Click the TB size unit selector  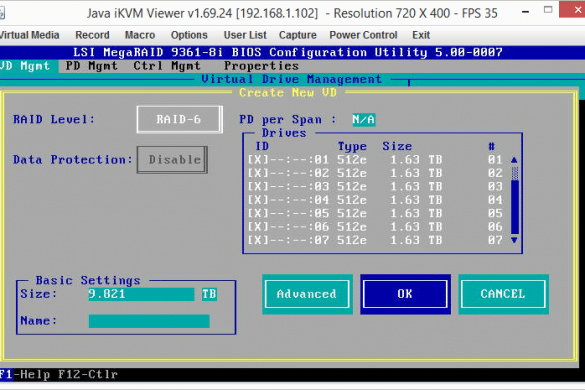tap(209, 294)
